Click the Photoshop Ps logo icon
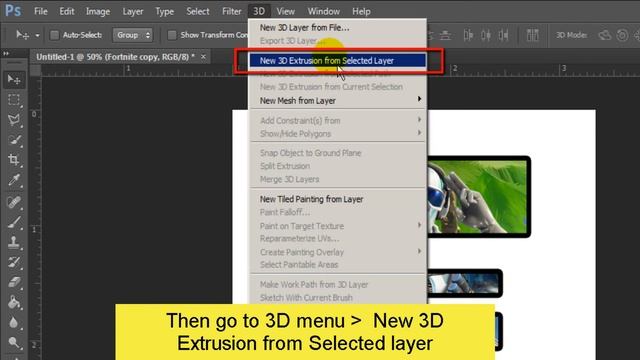The image size is (640, 360). 13,11
